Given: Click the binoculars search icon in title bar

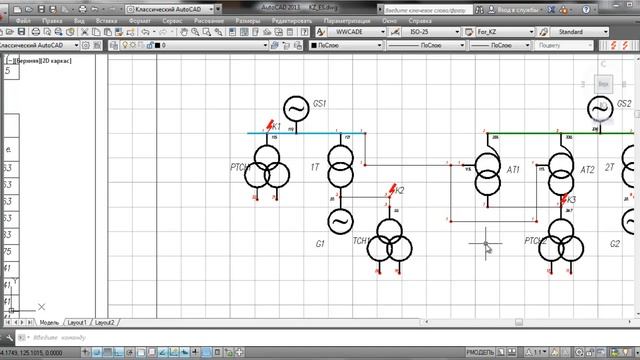Looking at the screenshot, I should pos(480,9).
